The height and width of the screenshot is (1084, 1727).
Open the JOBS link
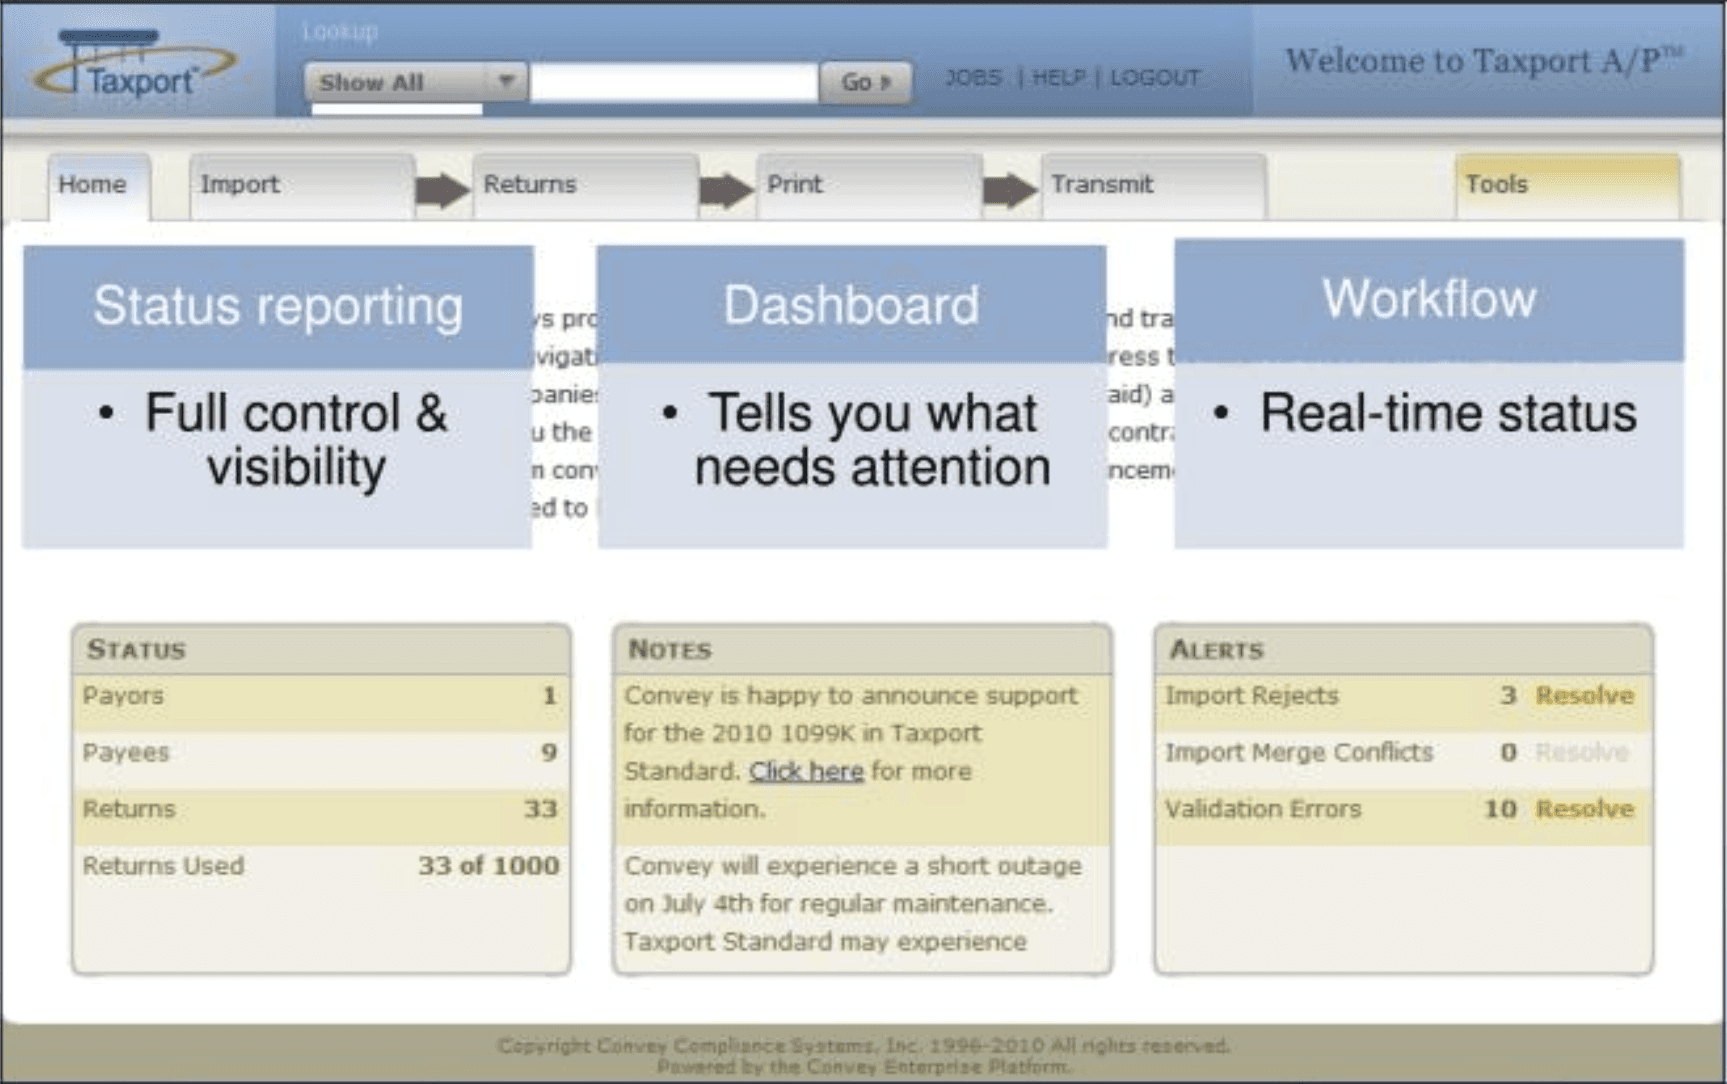coord(973,77)
